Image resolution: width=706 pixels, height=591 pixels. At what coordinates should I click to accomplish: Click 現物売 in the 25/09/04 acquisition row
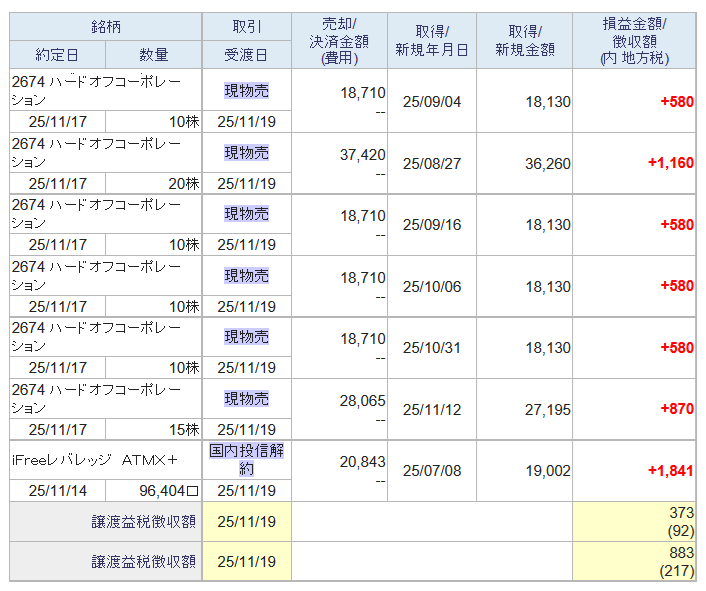247,91
